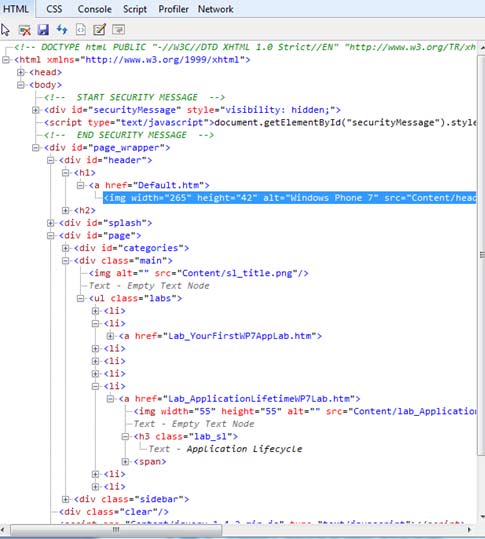Click the horizontal scrollbar thumb
Viewport: 485px width, 539px height.
(116, 529)
